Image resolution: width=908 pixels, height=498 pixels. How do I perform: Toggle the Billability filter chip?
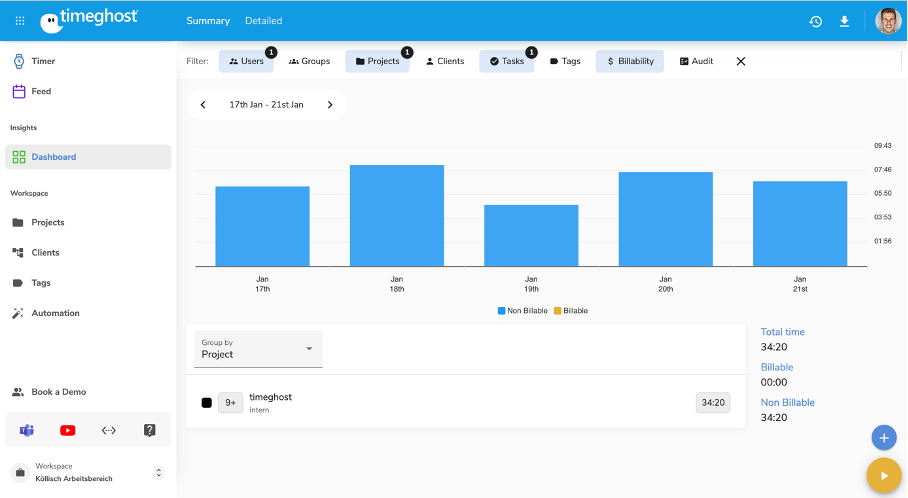(630, 61)
